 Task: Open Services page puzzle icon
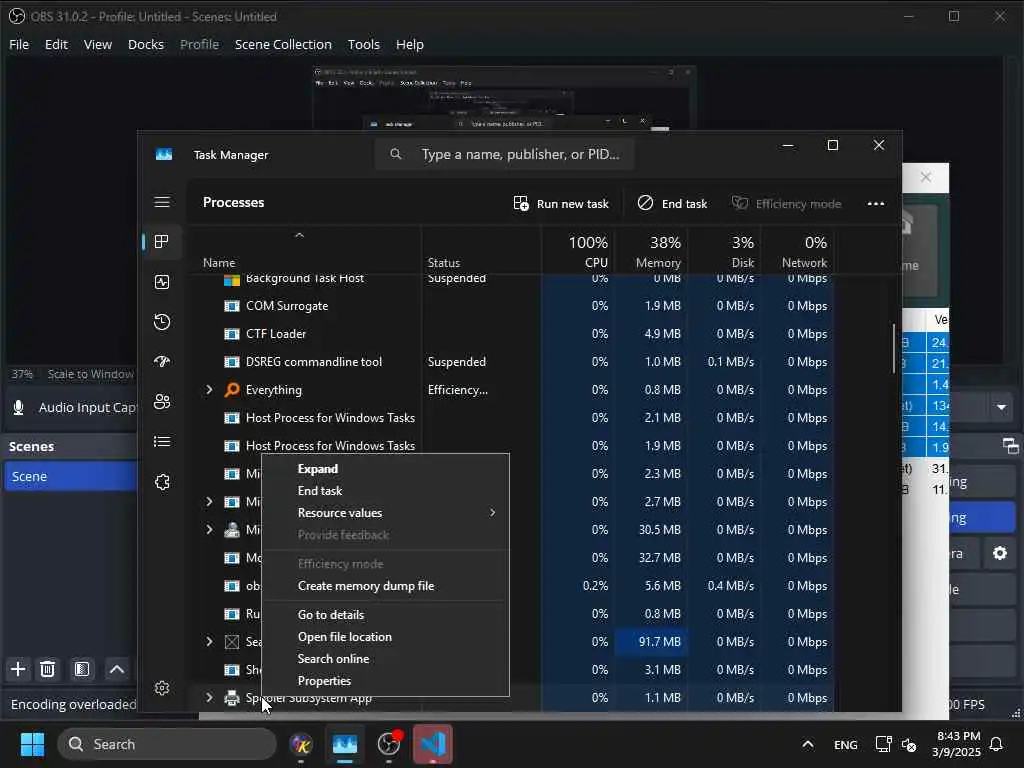point(162,482)
